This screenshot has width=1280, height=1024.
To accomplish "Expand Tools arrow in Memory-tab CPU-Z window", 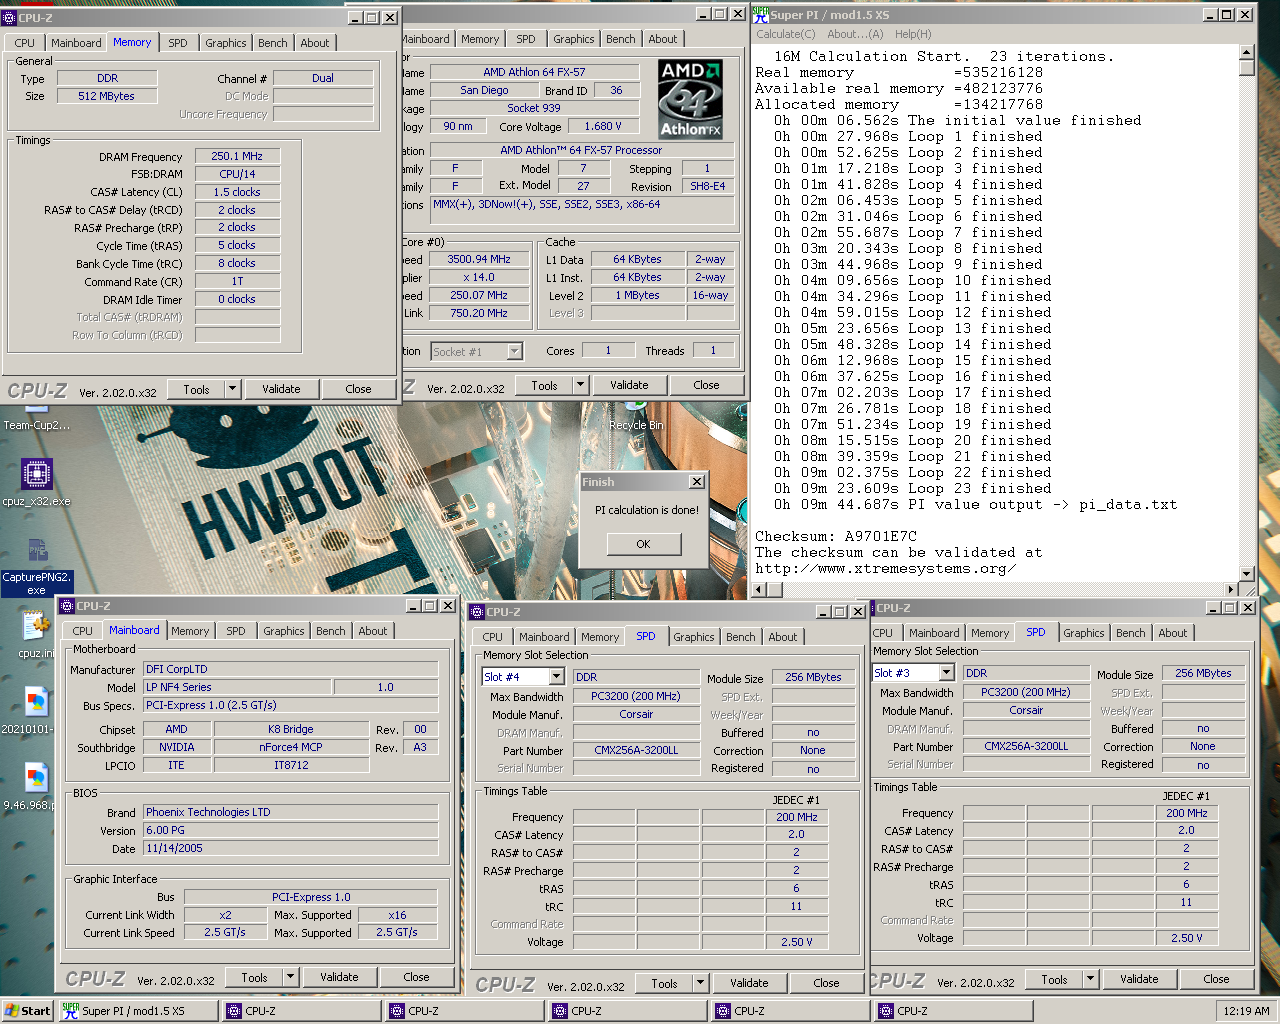I will pyautogui.click(x=232, y=389).
